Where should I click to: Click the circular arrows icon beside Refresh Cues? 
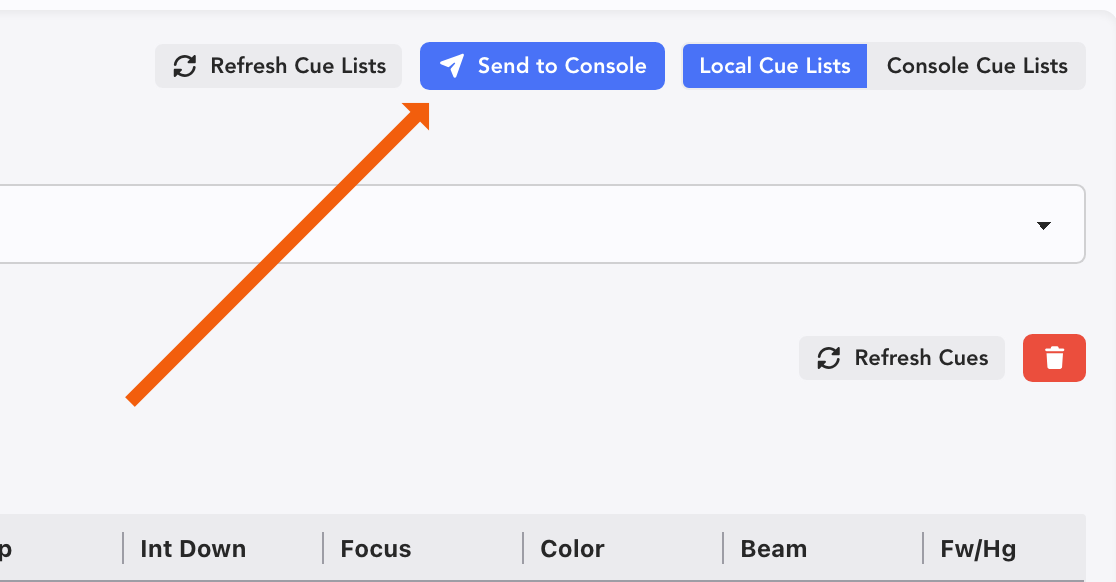point(829,358)
